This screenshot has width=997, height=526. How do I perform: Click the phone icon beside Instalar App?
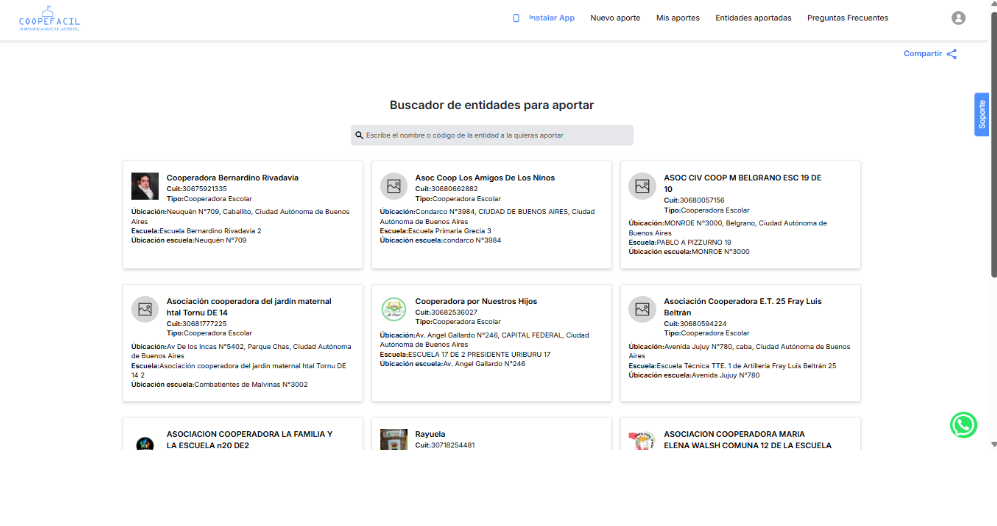516,18
